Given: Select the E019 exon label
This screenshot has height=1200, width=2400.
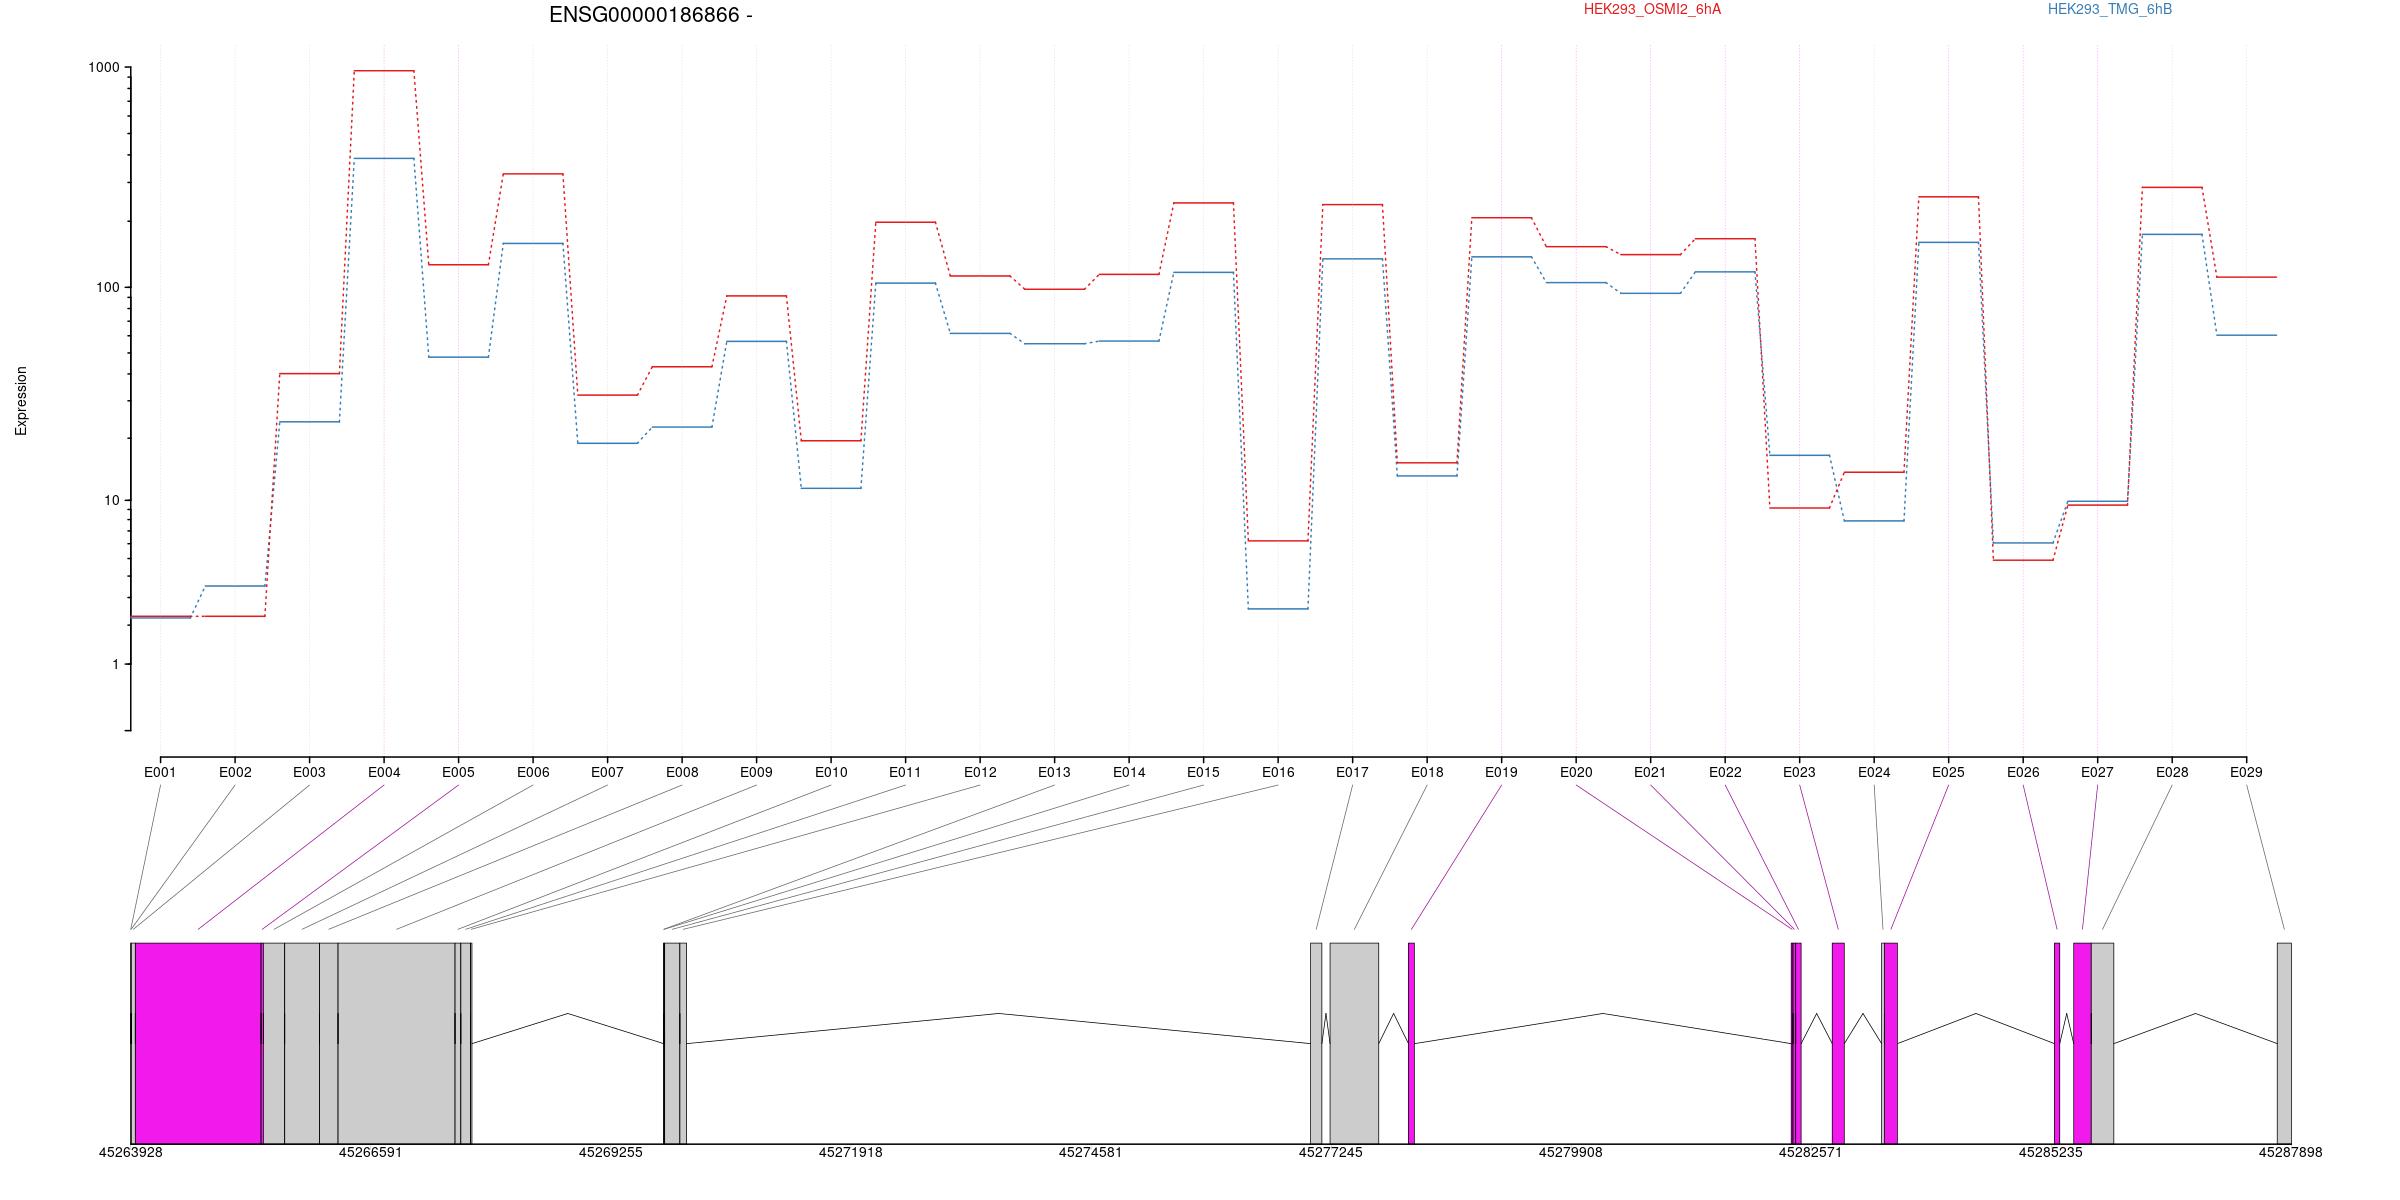Looking at the screenshot, I should coord(1501,772).
